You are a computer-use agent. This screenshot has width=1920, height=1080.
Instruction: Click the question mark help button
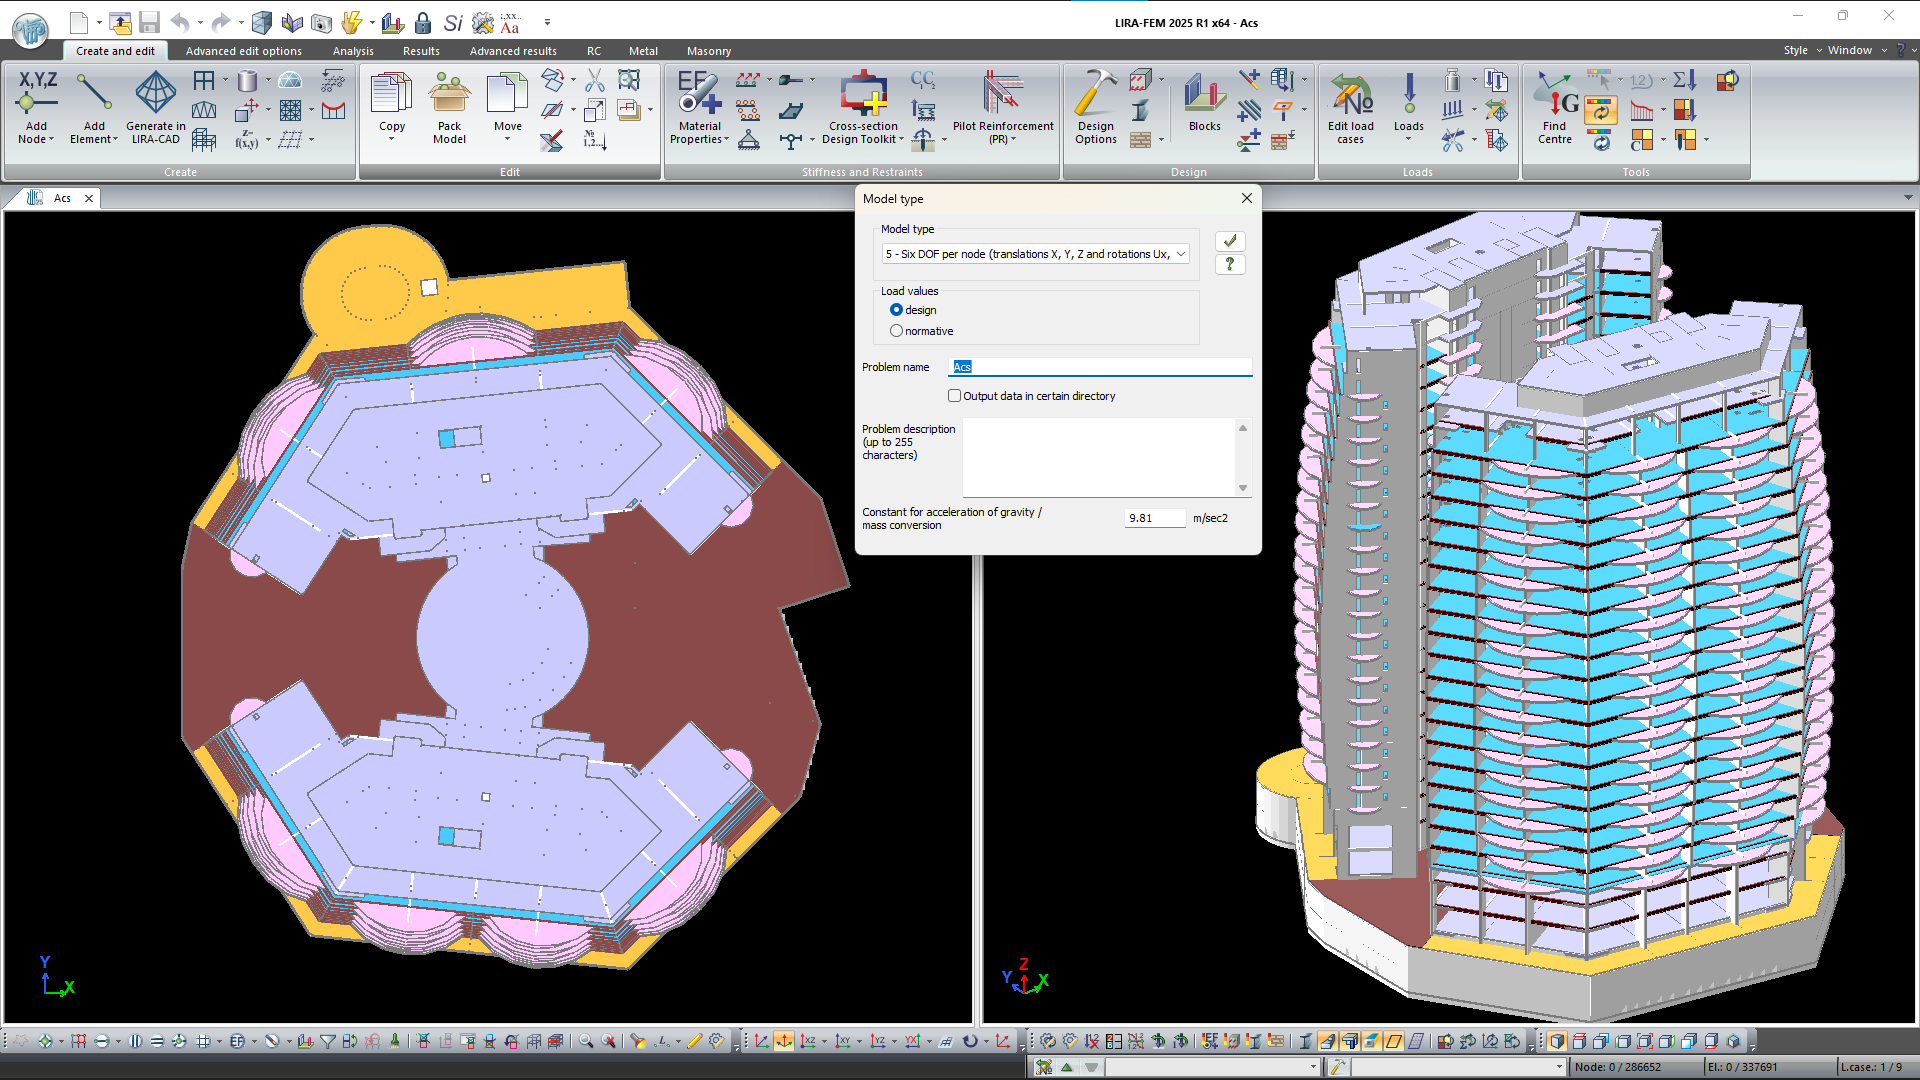(1230, 264)
